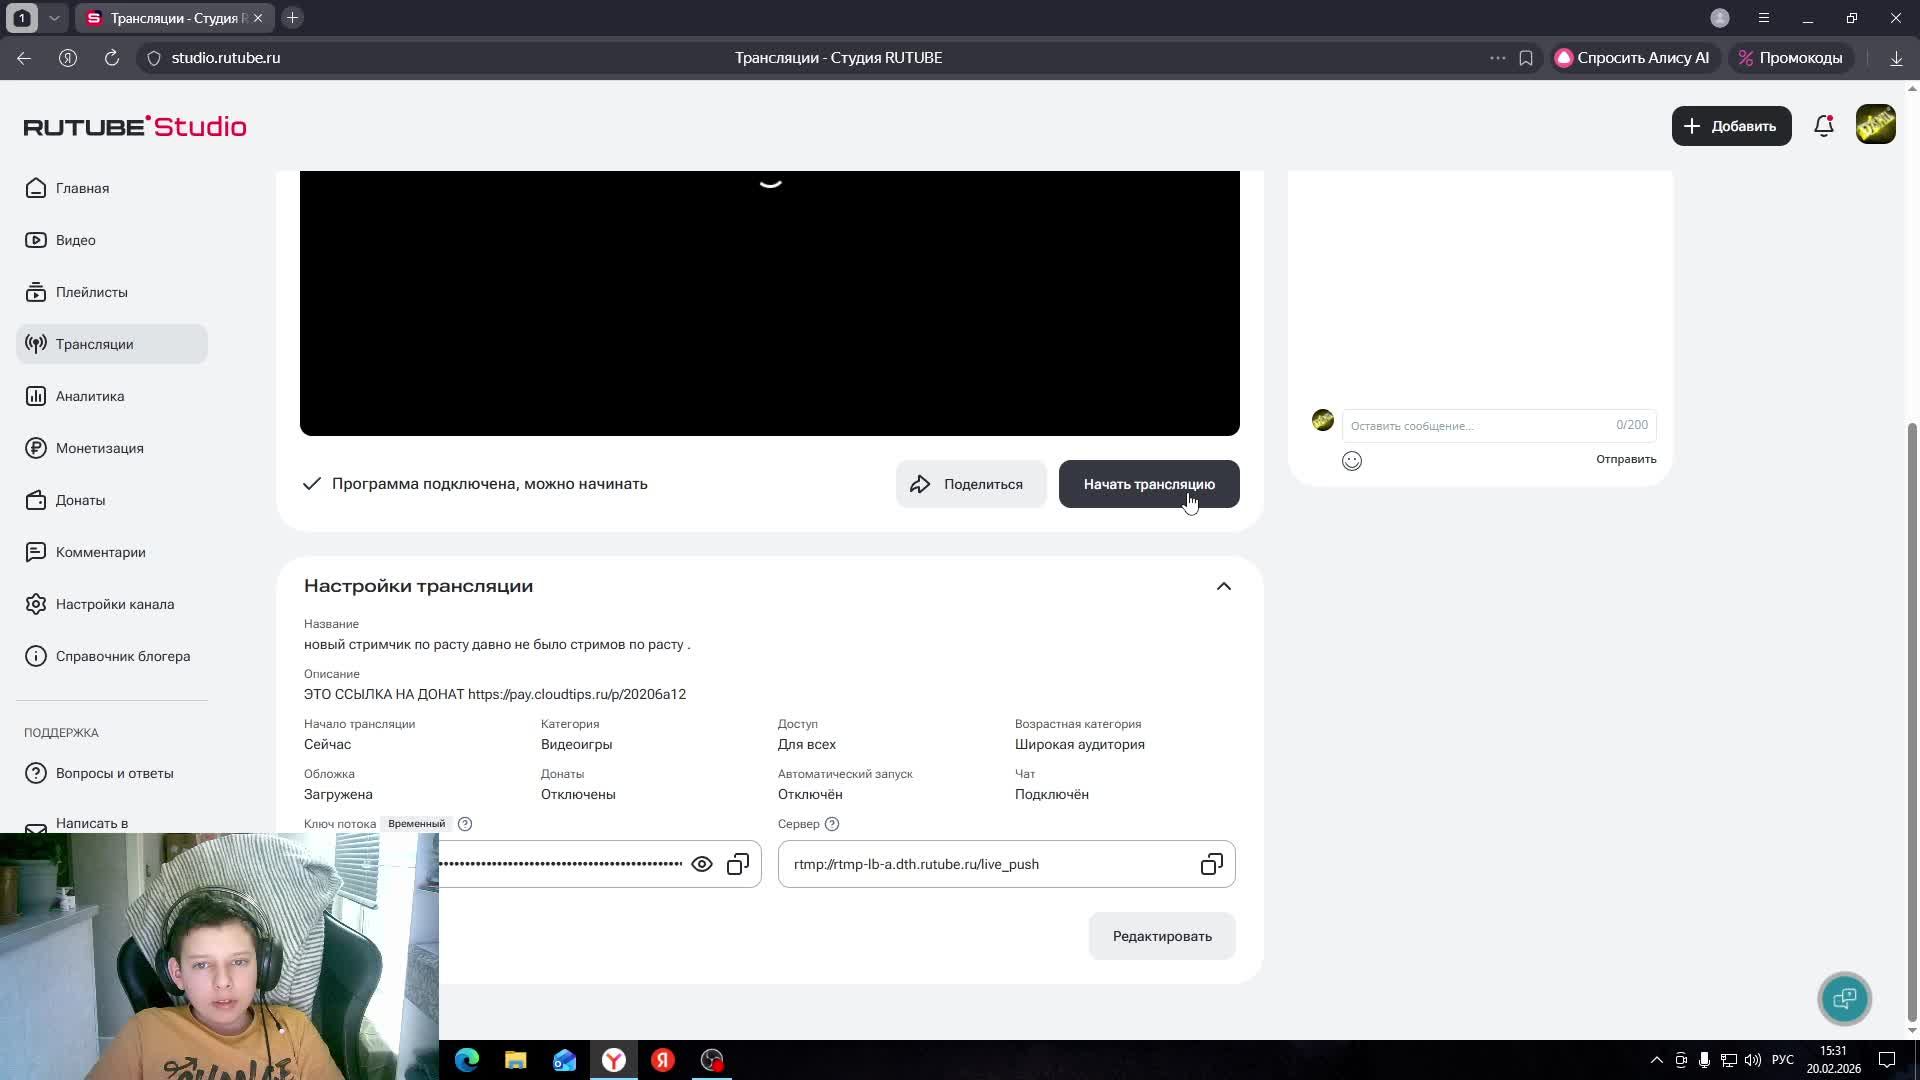Viewport: 1920px width, 1080px height.
Task: Open the emoji picker in chat
Action: point(1352,461)
